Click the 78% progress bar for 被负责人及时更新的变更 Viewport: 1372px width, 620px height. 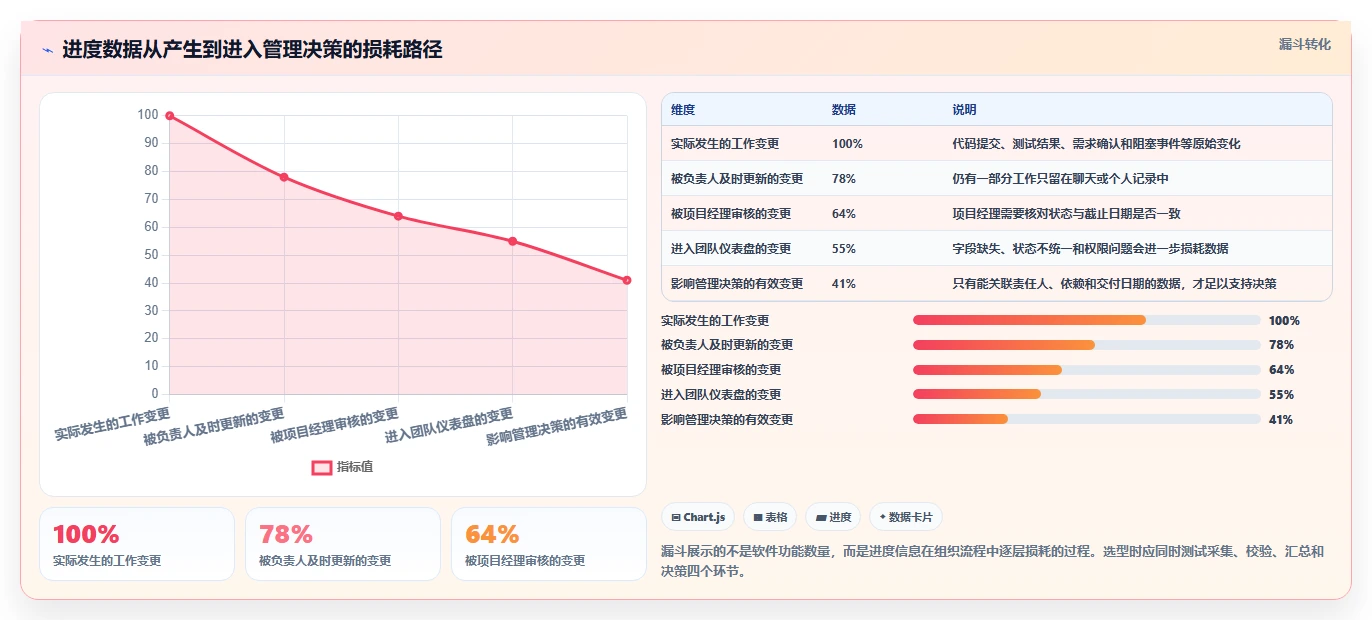[1086, 345]
